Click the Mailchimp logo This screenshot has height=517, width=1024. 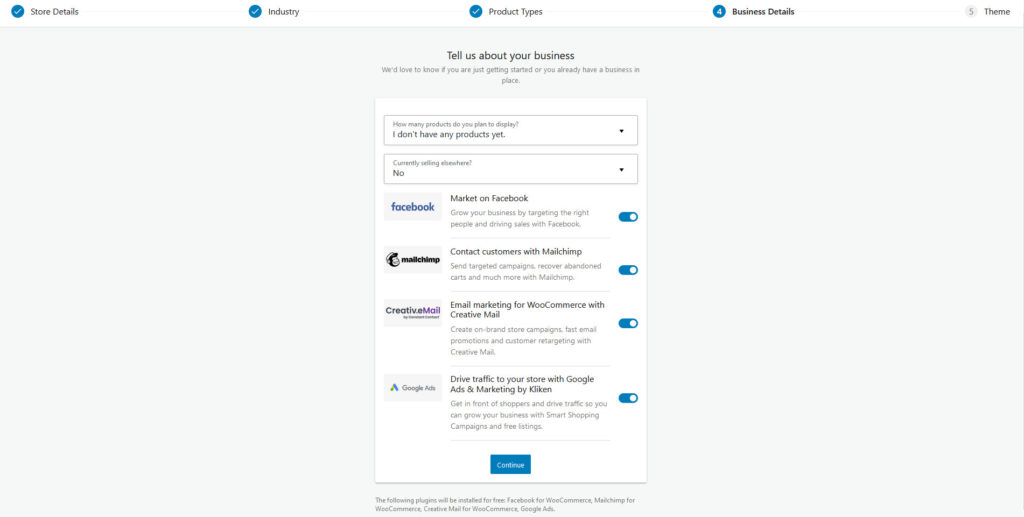tap(413, 260)
